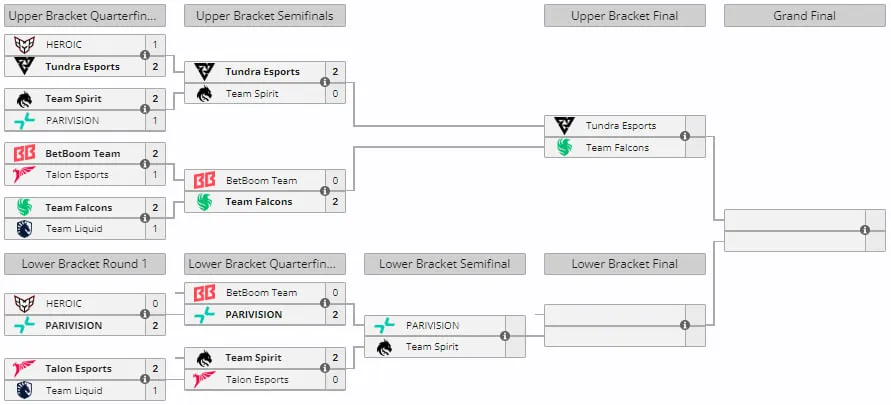891x405 pixels.
Task: Click the empty Grand Final top slot
Action: coord(795,220)
